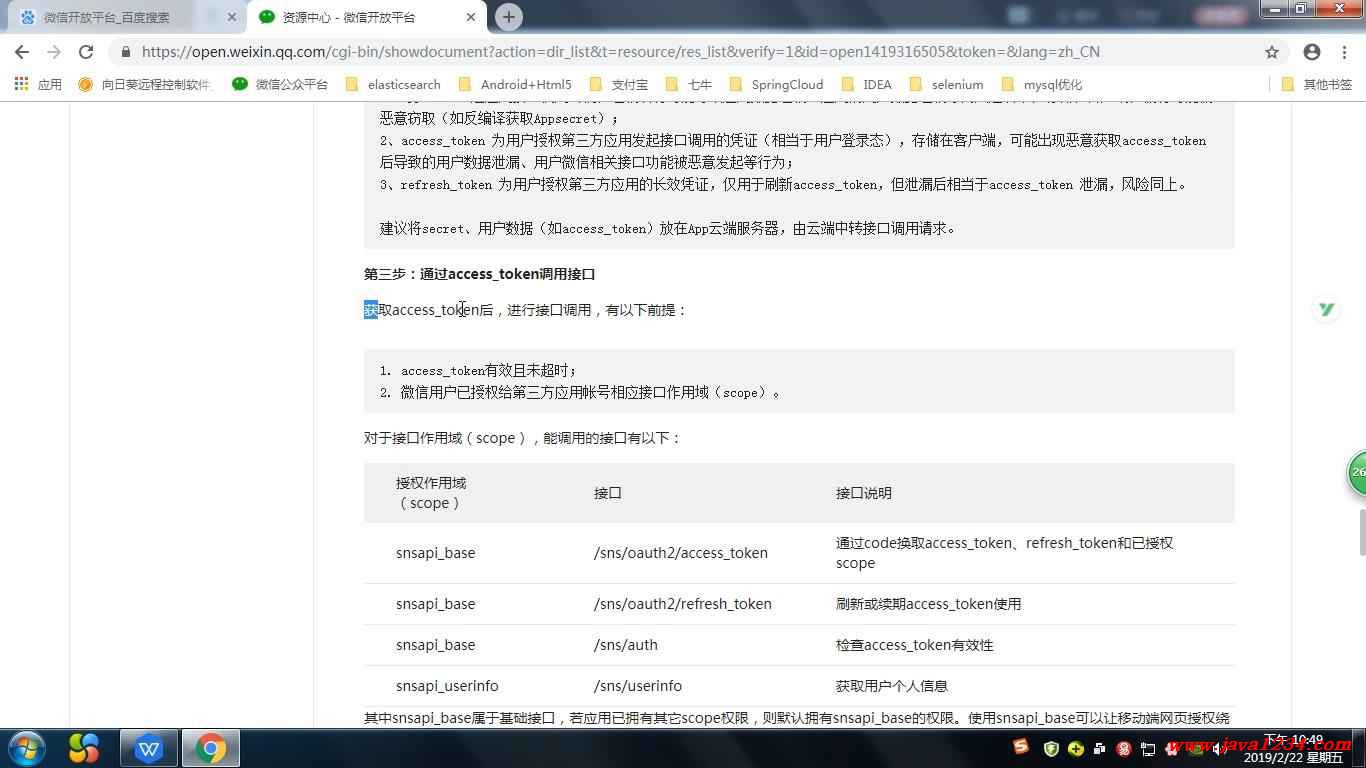This screenshot has width=1366, height=768.
Task: View site security lock info
Action: click(125, 52)
